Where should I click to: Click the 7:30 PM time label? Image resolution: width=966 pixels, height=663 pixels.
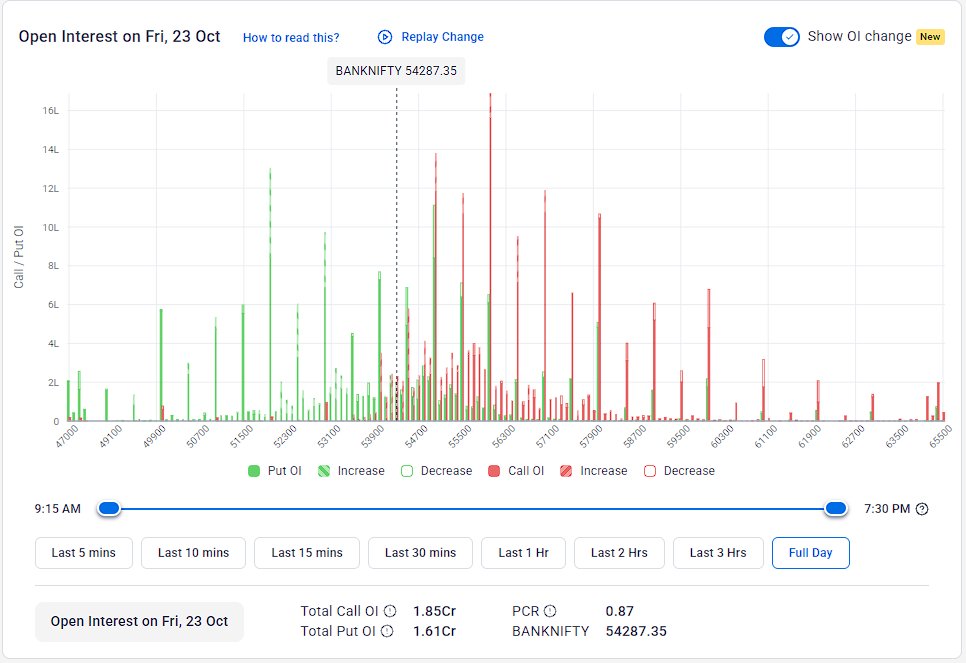887,509
